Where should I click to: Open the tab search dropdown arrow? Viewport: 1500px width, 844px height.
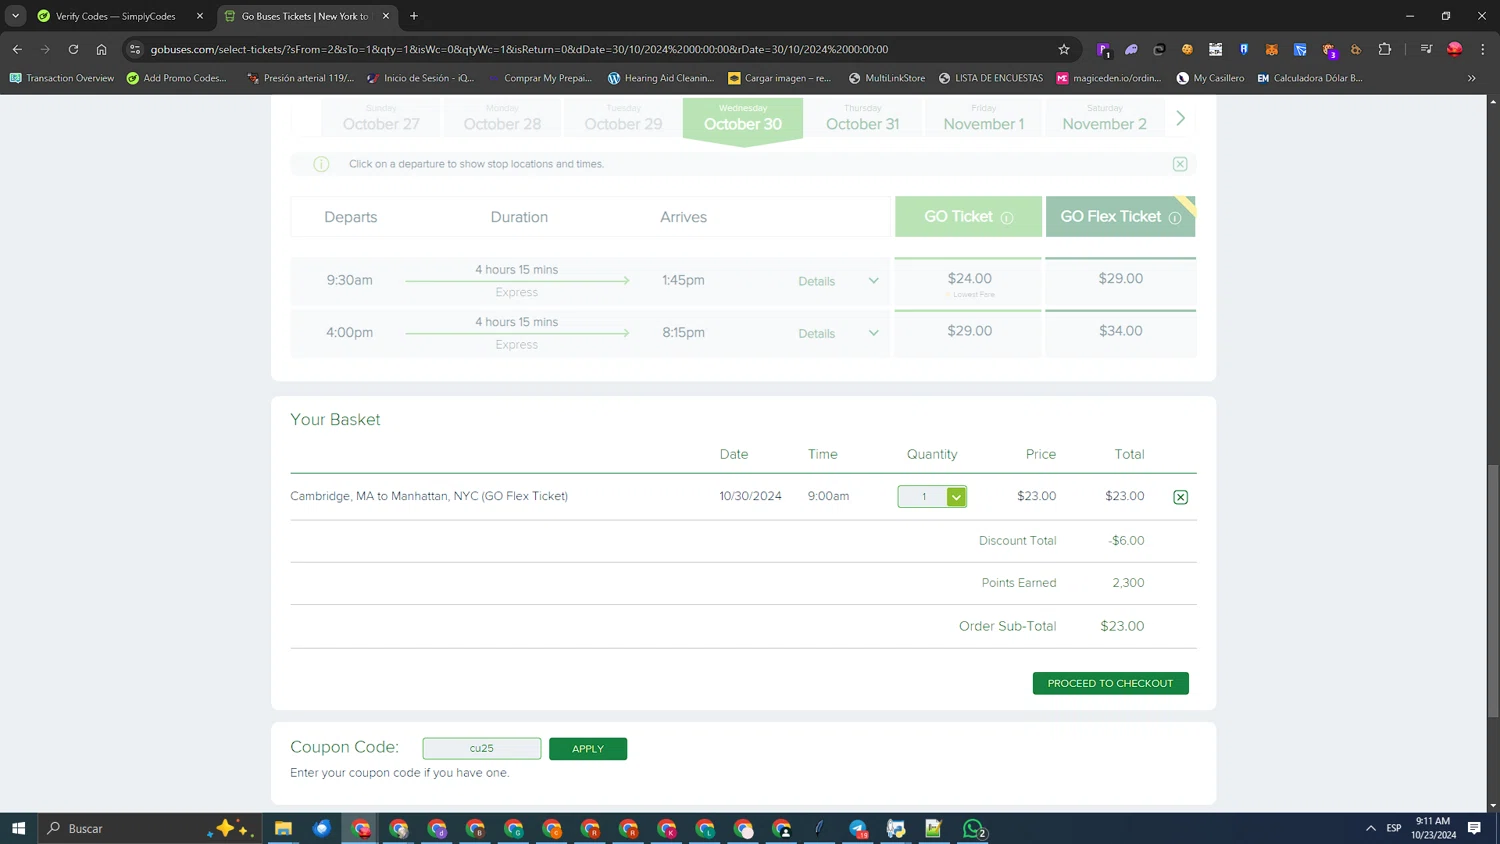(15, 16)
